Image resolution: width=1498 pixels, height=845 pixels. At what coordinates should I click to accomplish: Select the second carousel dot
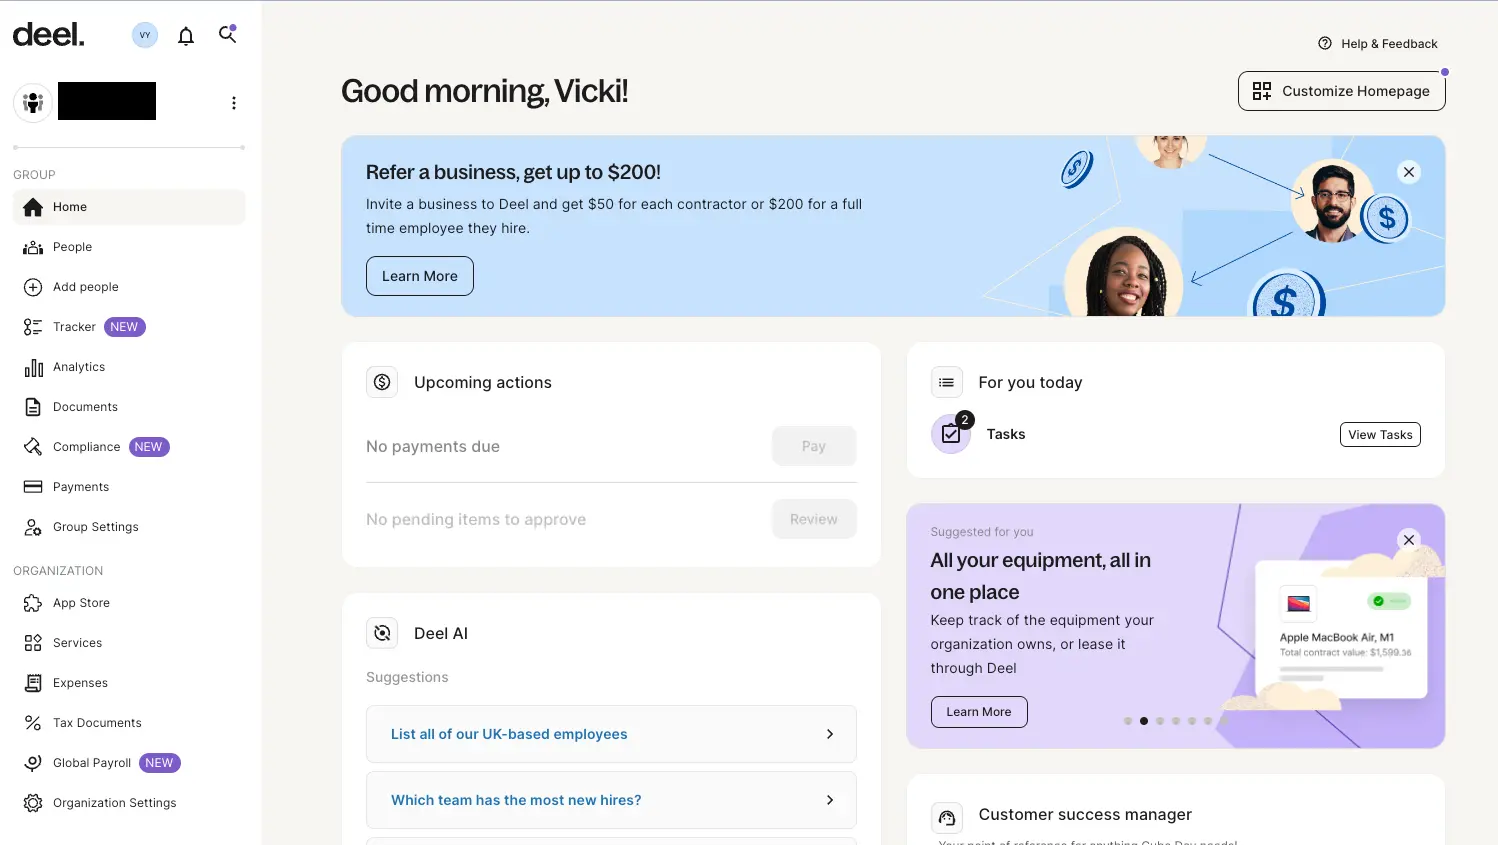(x=1144, y=720)
